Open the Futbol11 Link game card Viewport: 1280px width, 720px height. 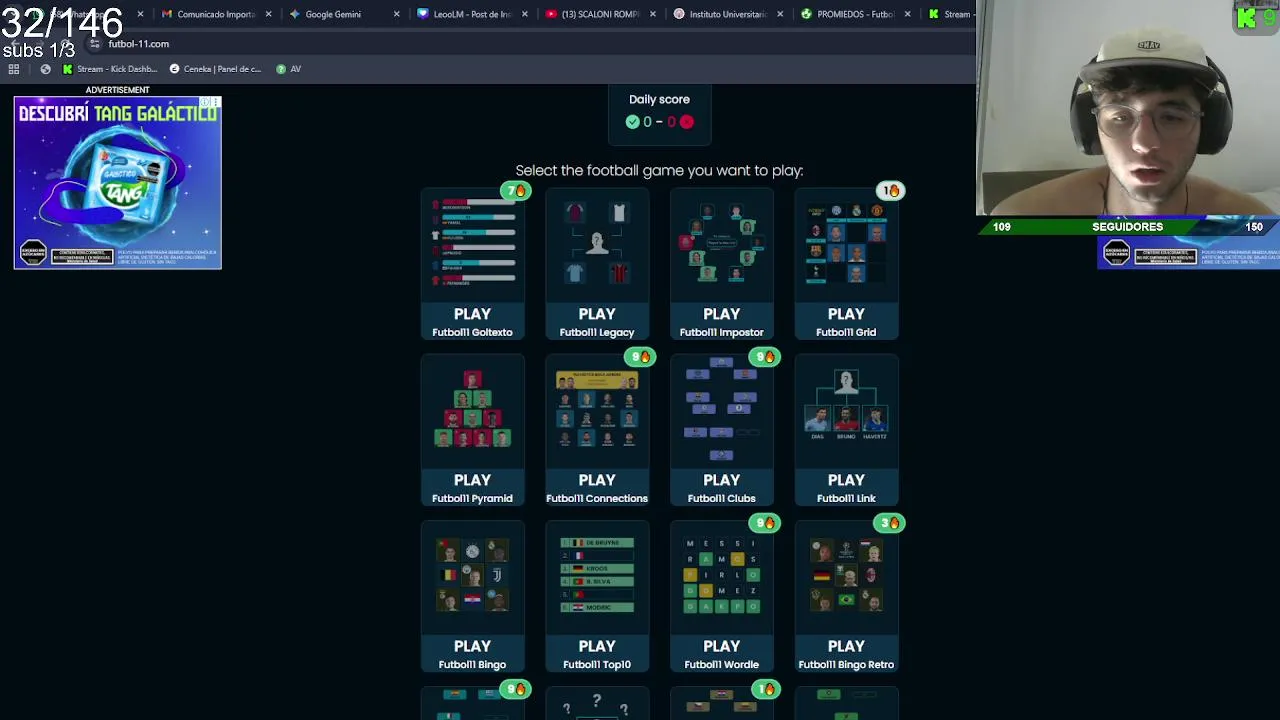[846, 431]
